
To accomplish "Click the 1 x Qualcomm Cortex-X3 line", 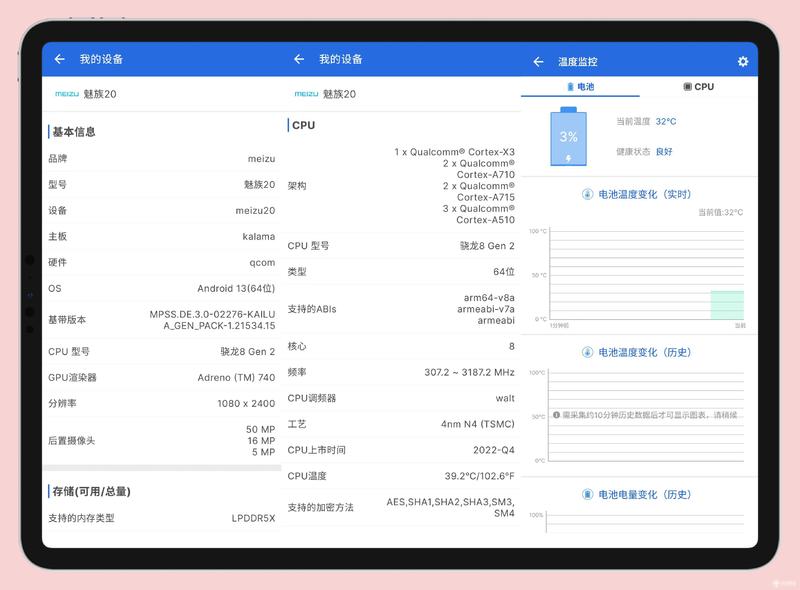I will [455, 152].
